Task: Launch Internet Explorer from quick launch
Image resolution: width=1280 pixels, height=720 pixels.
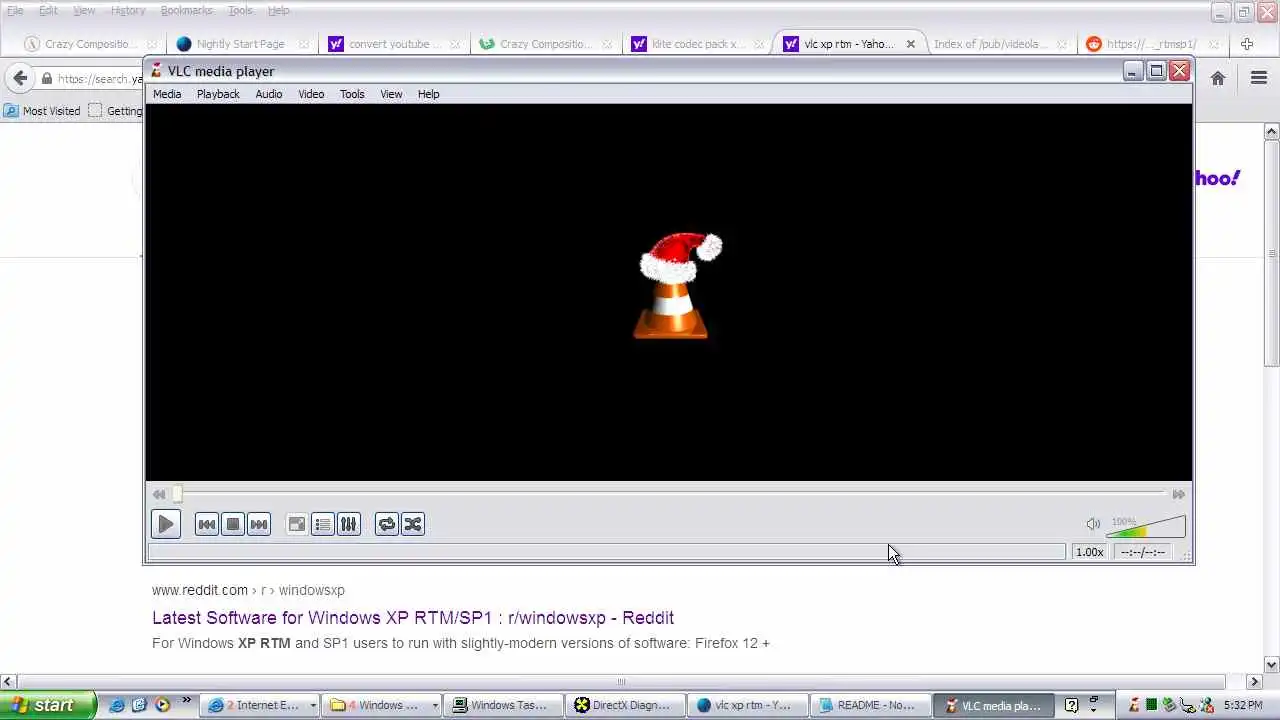Action: [x=117, y=705]
